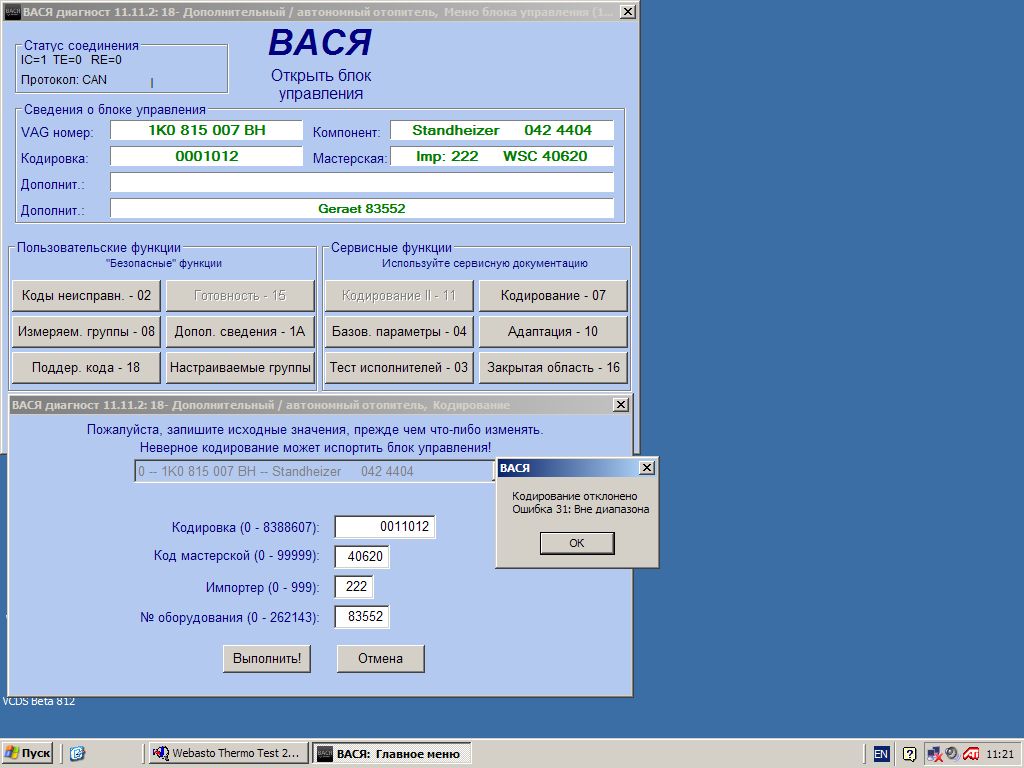Click the network tray icon with red X
The width and height of the screenshot is (1024, 768).
pos(935,754)
